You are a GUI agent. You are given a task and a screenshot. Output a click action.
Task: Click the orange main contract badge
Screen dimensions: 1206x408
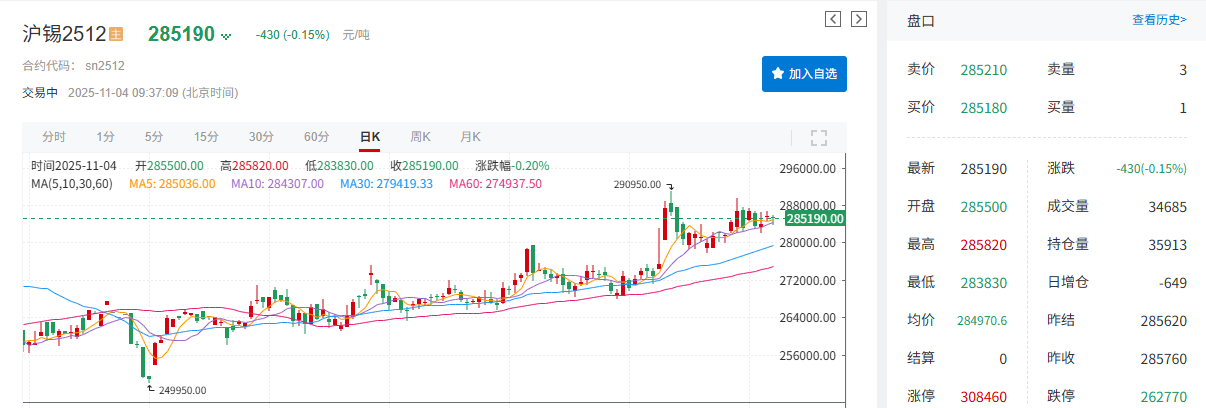pyautogui.click(x=116, y=34)
